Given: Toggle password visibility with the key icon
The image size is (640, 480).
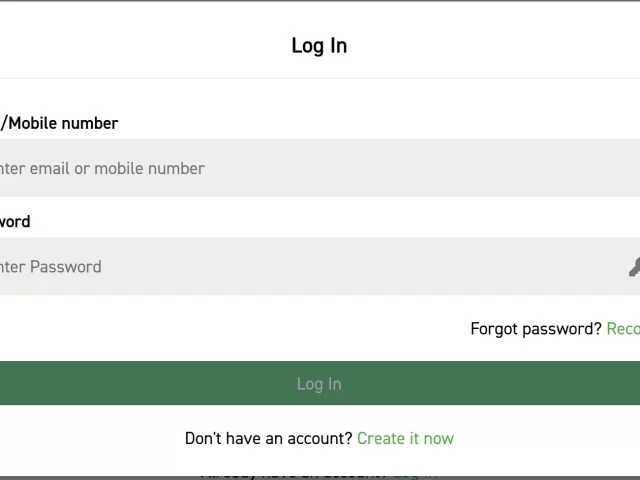Looking at the screenshot, I should coord(634,267).
